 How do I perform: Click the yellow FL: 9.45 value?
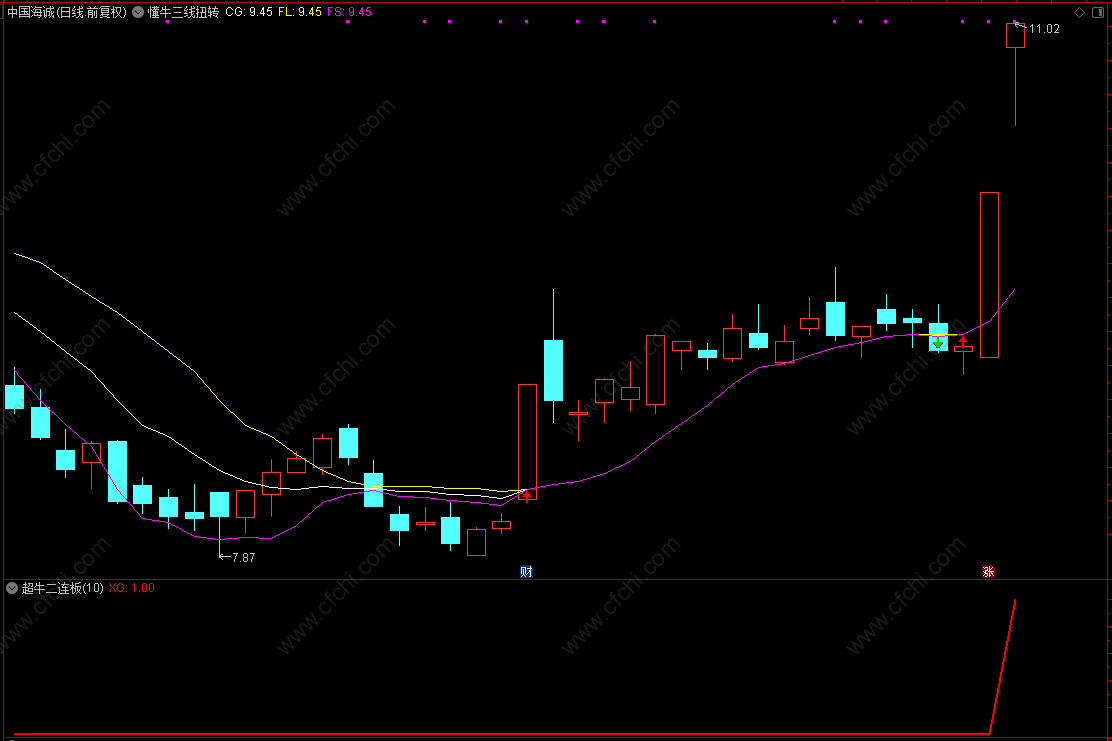[x=299, y=12]
